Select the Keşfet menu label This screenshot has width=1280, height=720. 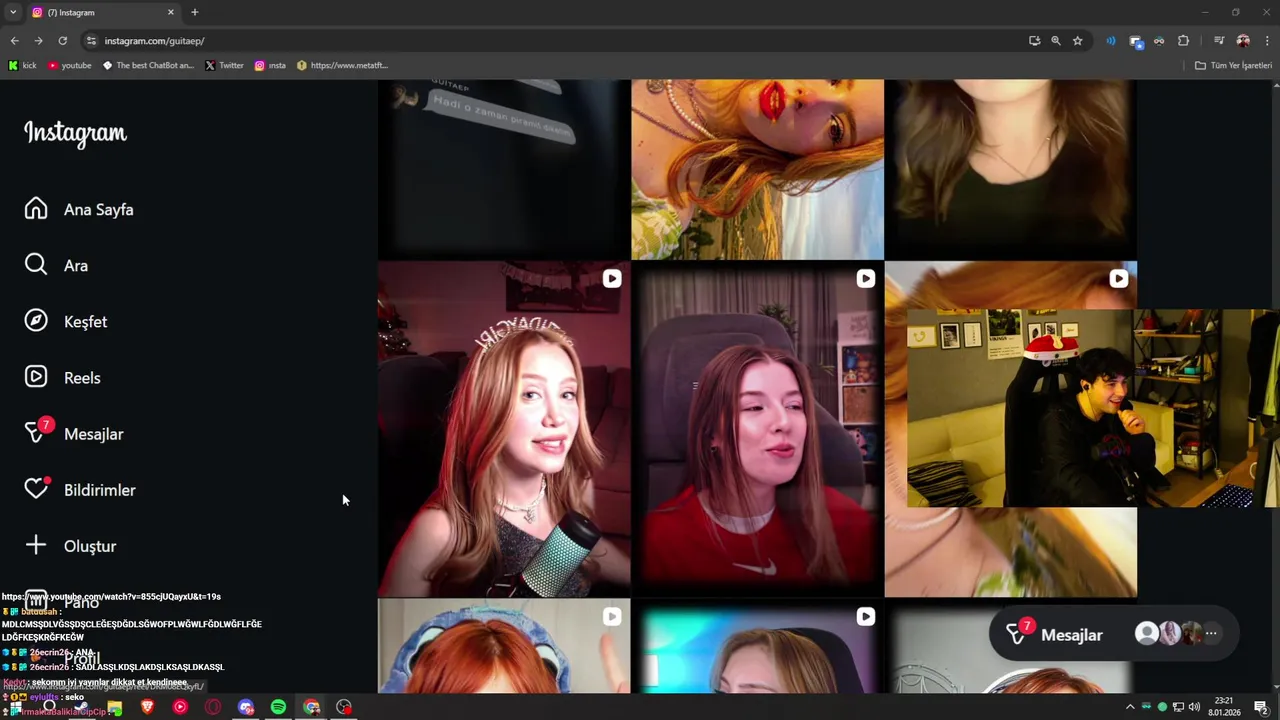(x=86, y=322)
